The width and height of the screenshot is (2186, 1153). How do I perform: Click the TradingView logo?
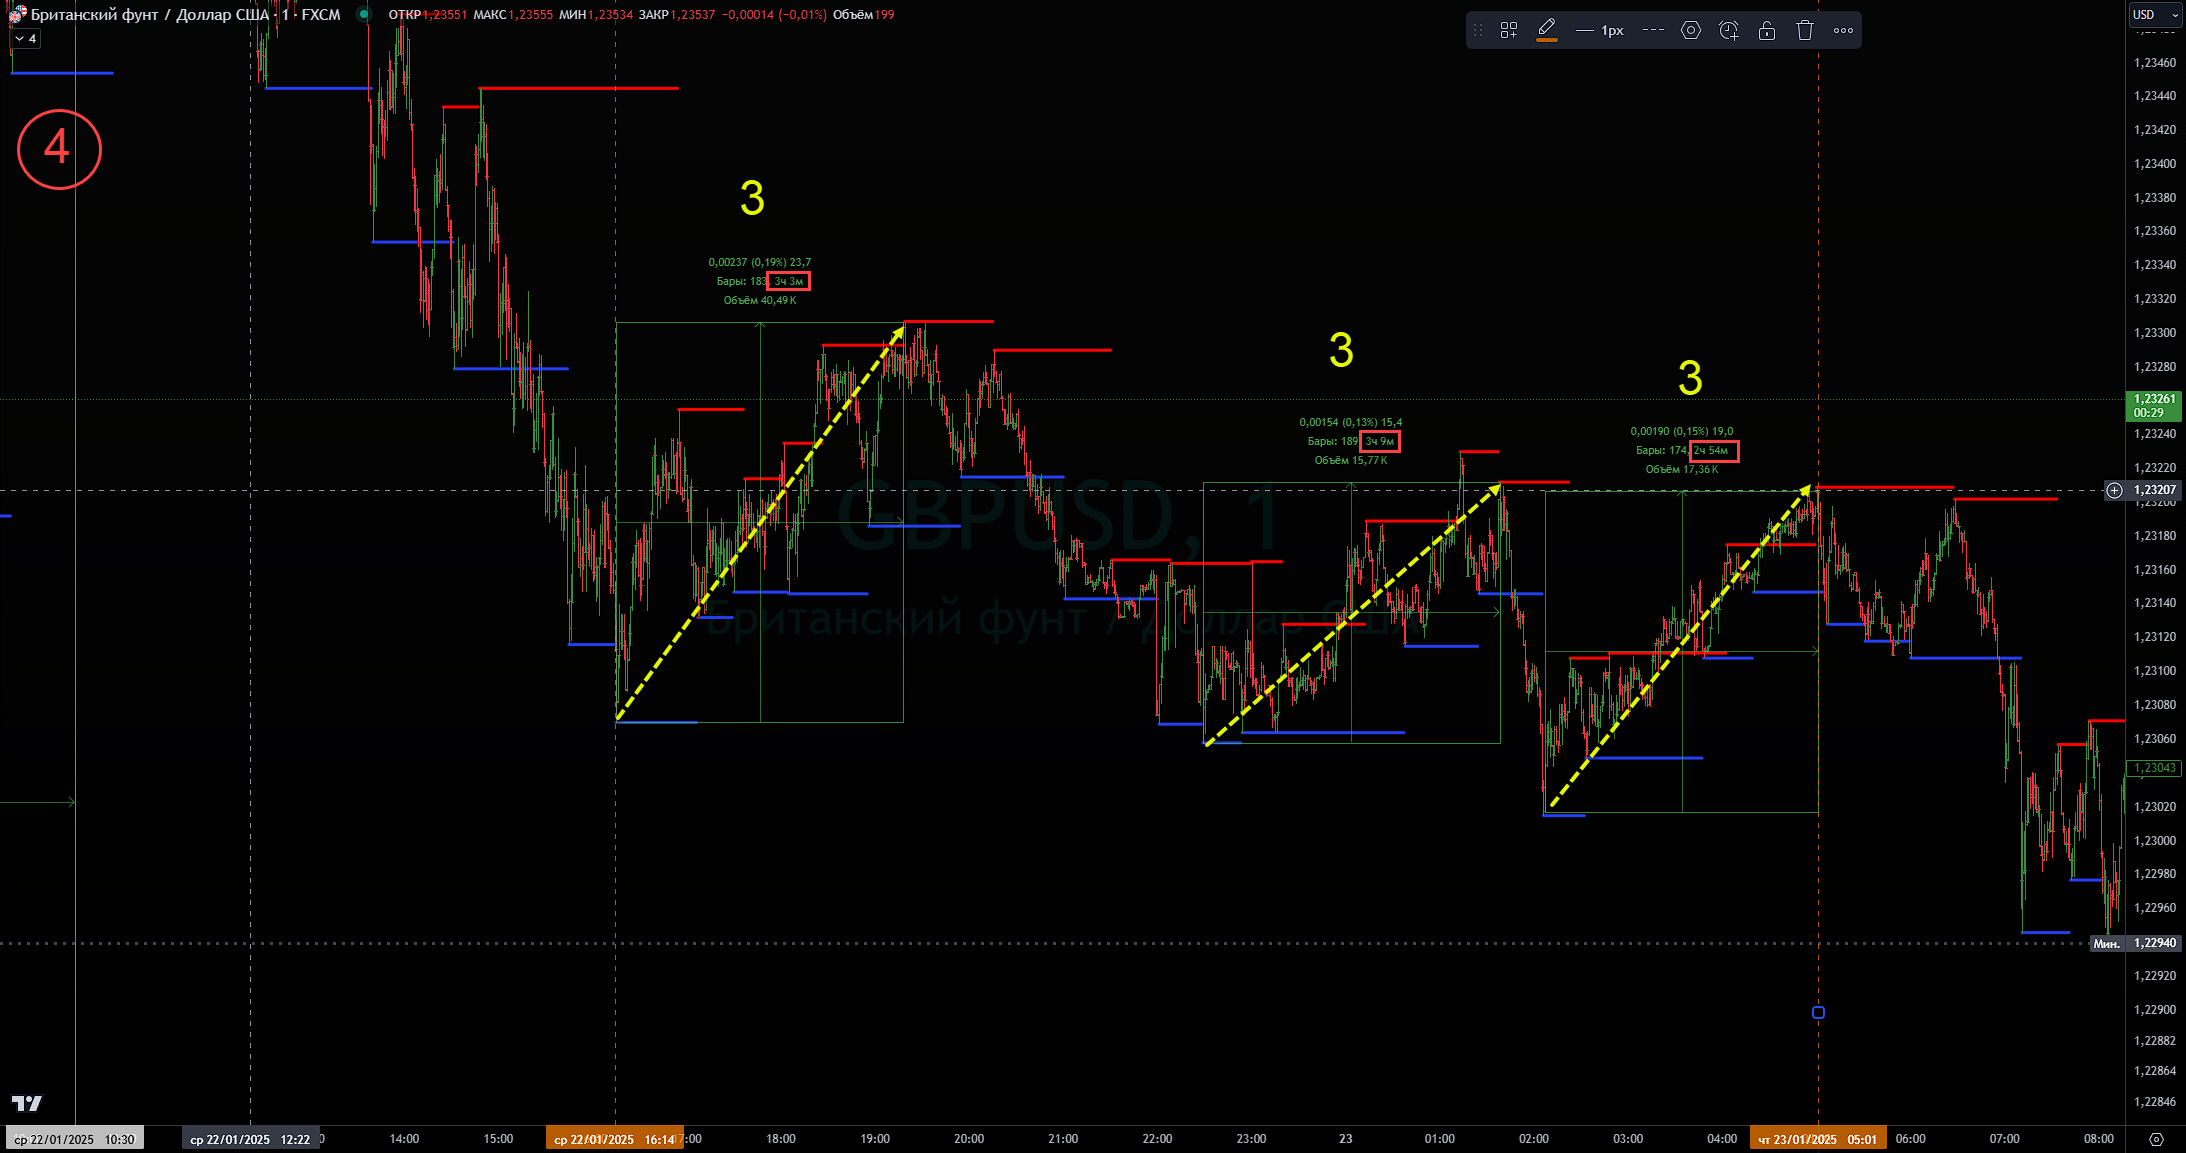pyautogui.click(x=27, y=1103)
